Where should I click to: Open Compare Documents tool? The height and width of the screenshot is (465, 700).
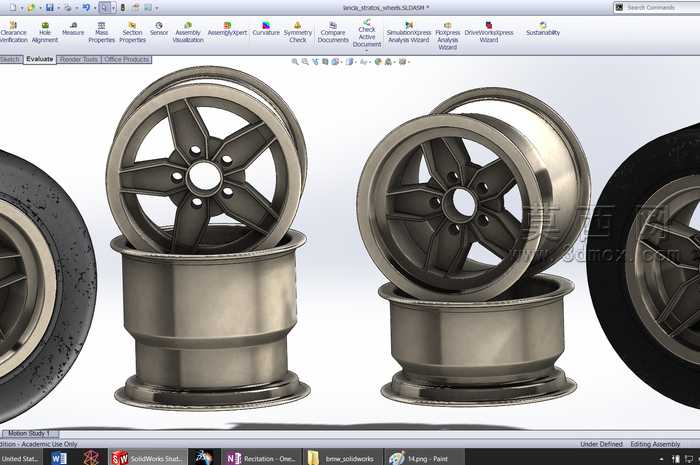point(333,32)
